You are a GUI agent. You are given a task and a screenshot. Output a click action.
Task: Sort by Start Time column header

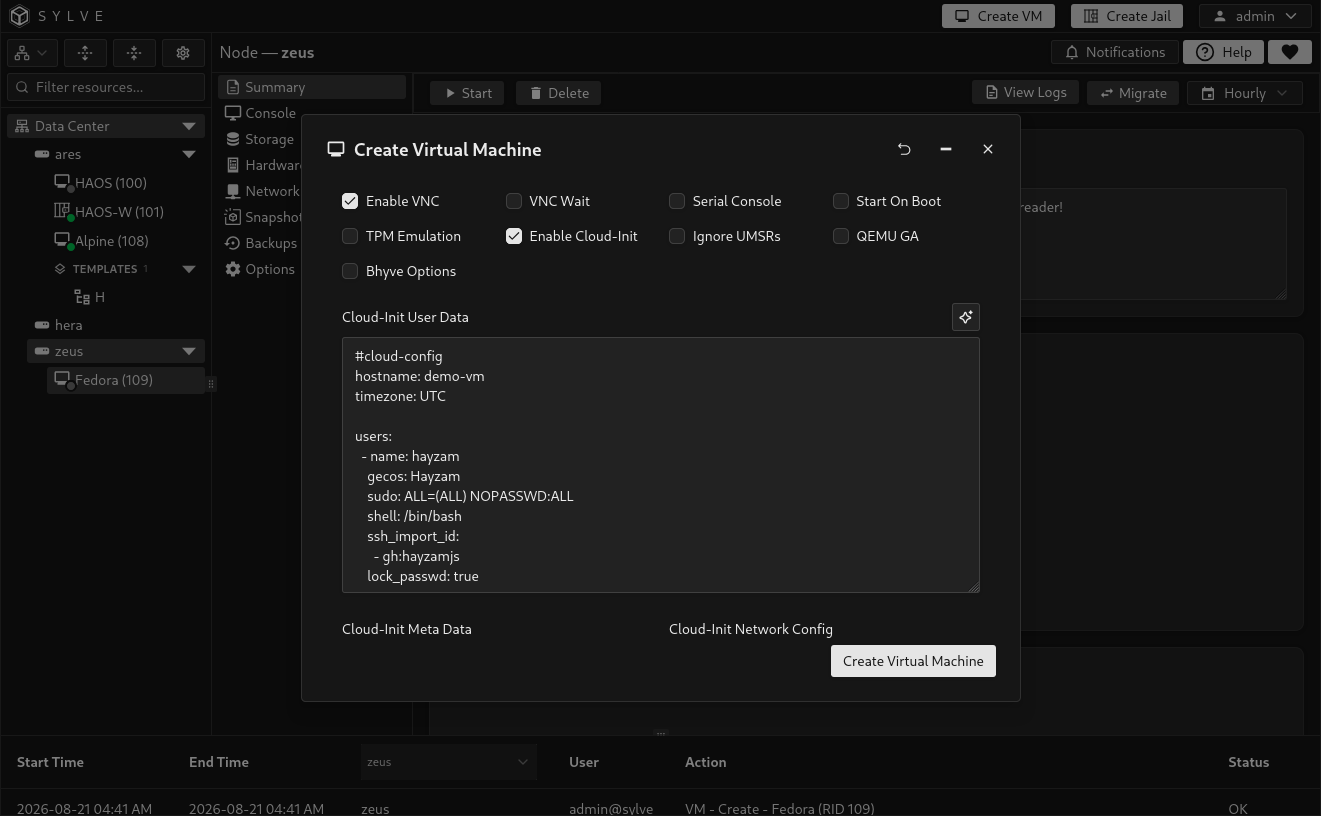click(x=50, y=762)
